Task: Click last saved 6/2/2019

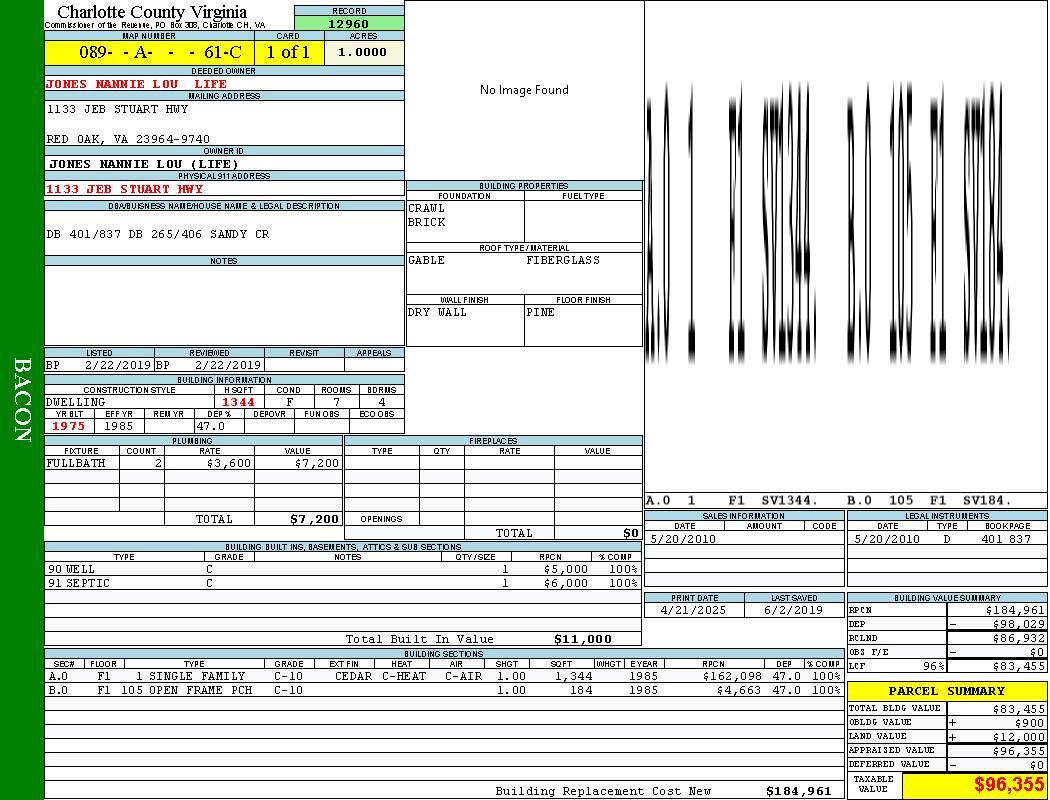Action: coord(794,610)
